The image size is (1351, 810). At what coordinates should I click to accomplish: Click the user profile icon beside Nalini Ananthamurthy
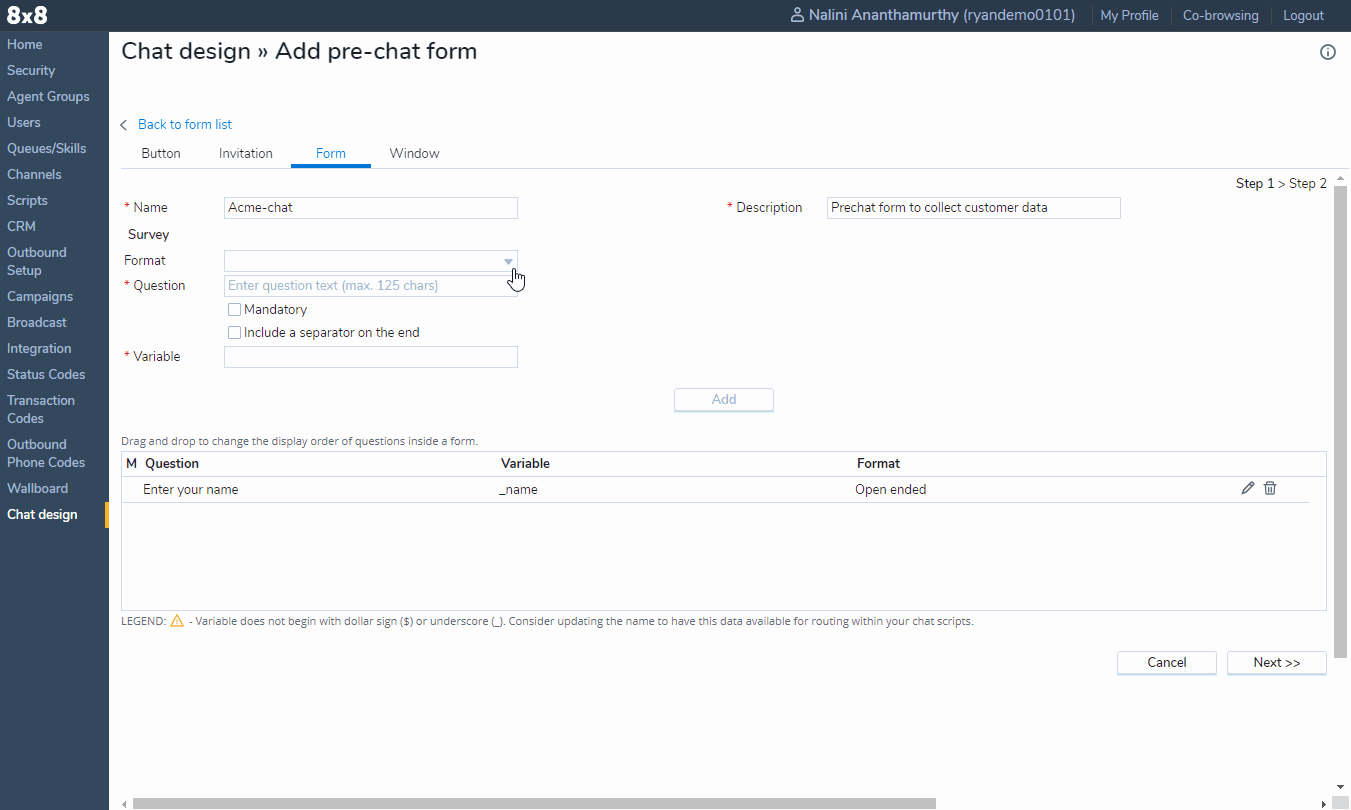point(797,15)
